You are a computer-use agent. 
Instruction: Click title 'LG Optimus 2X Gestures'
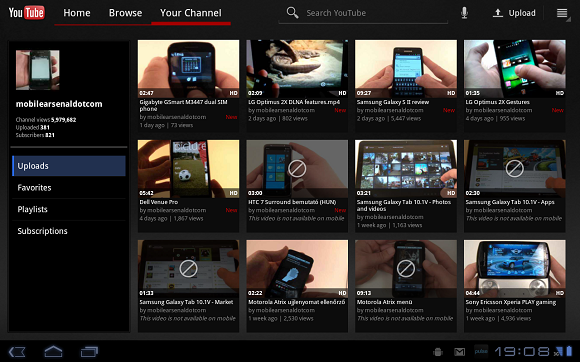click(x=498, y=102)
